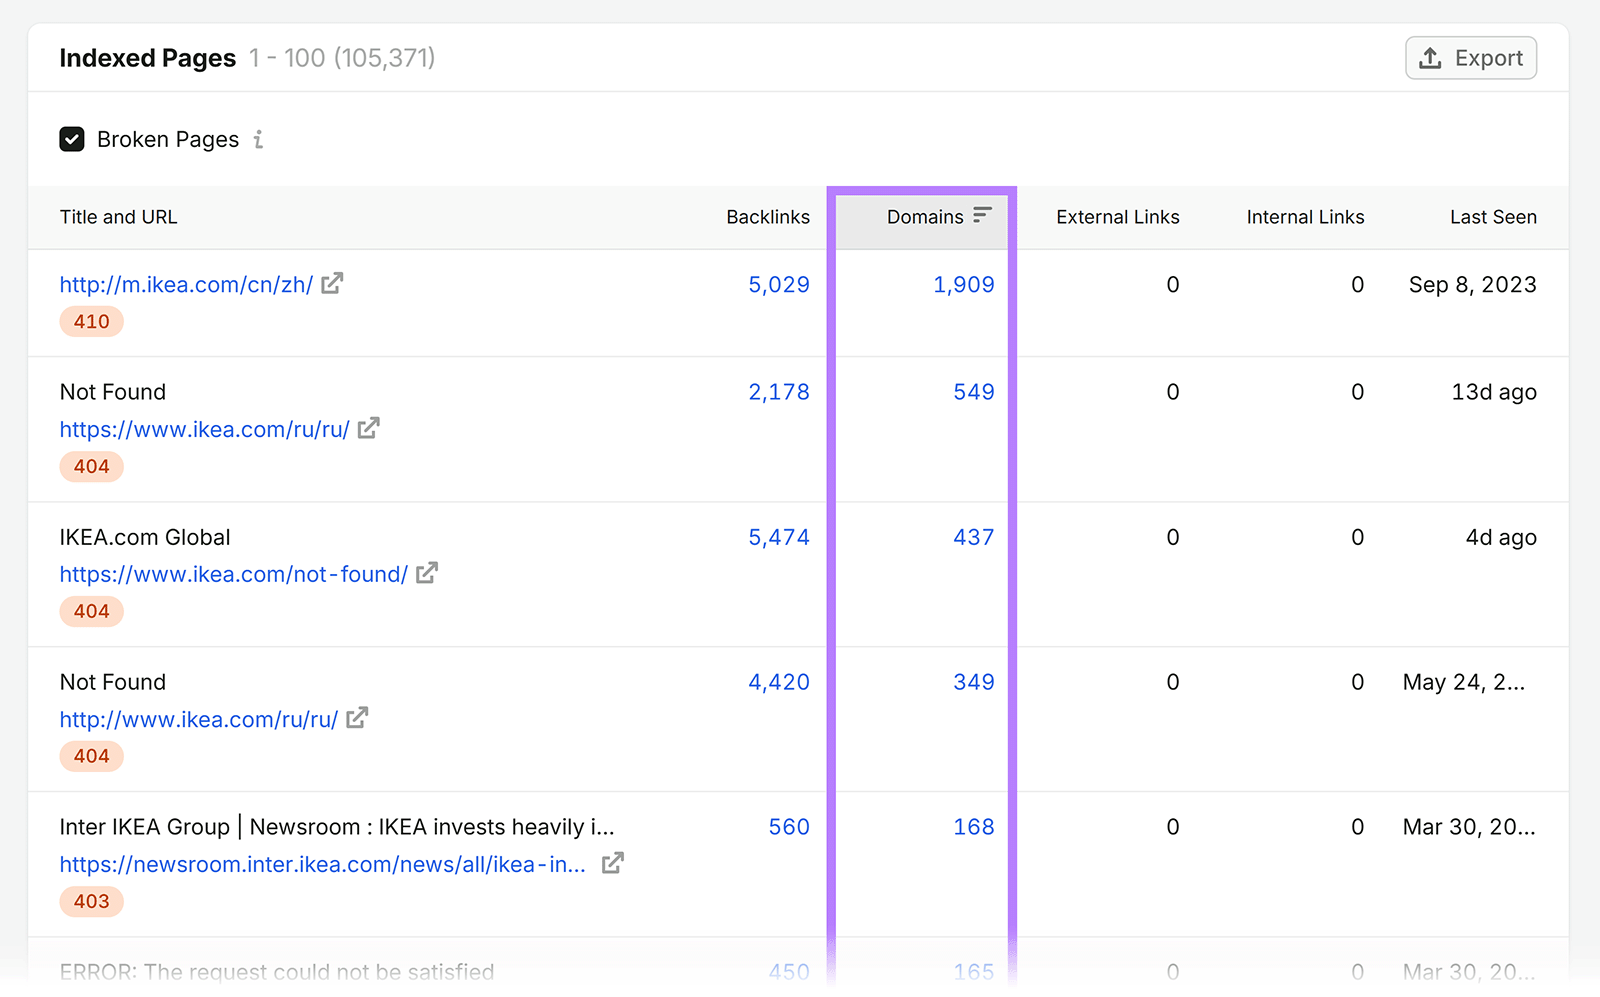1600x997 pixels.
Task: Click backlinks value 5,029
Action: tap(779, 285)
